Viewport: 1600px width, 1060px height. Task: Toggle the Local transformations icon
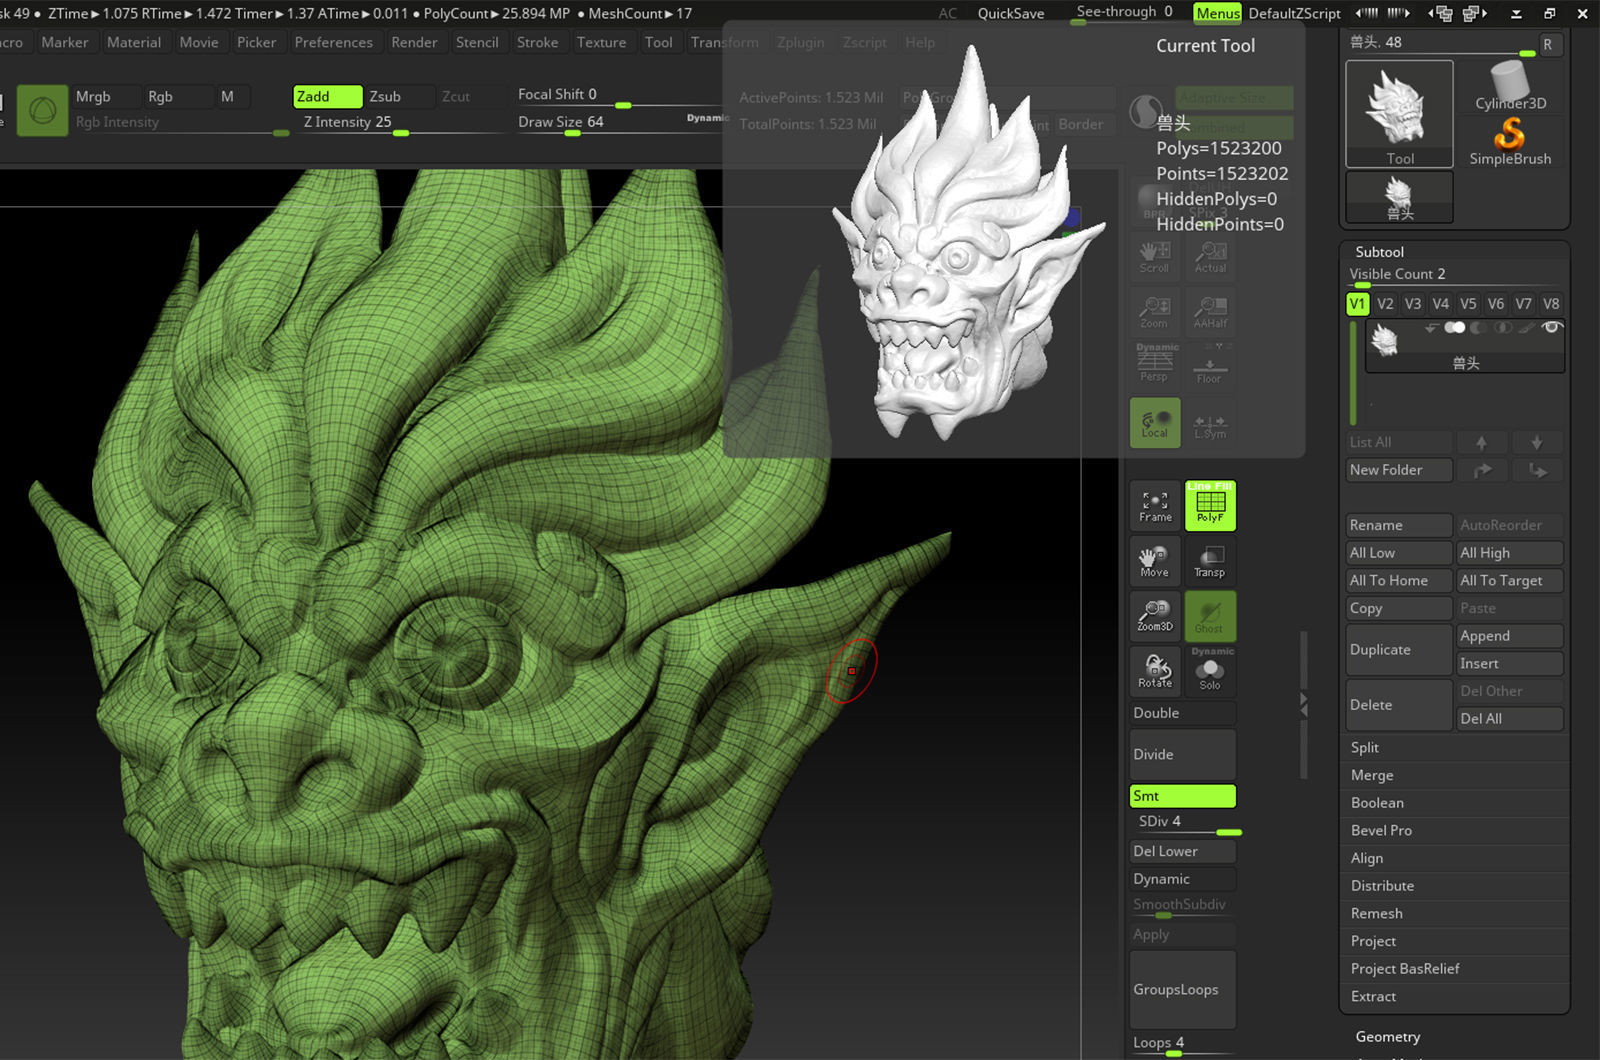tap(1155, 422)
